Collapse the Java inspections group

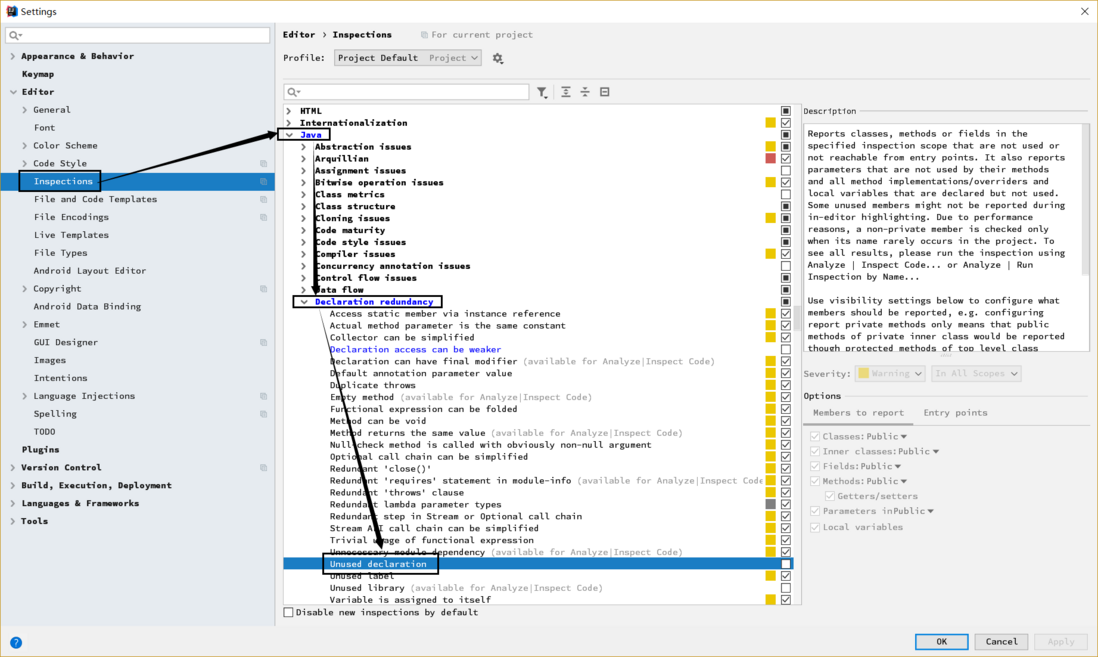[x=289, y=134]
